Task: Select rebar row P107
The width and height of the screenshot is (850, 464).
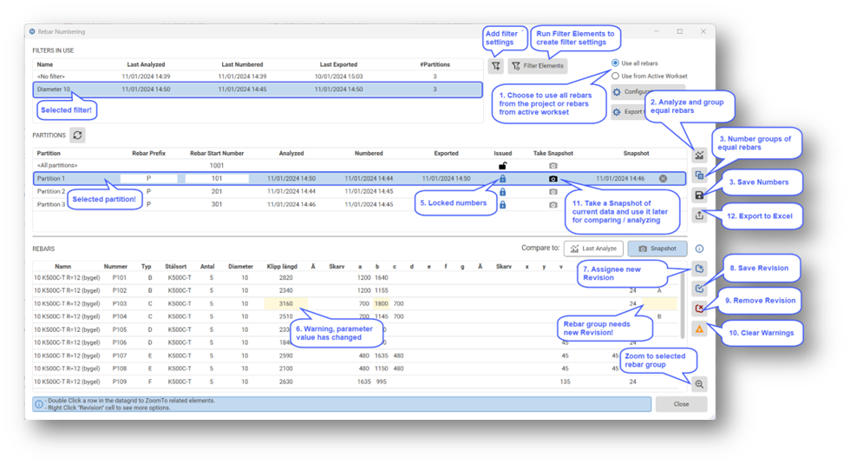Action: [x=356, y=356]
